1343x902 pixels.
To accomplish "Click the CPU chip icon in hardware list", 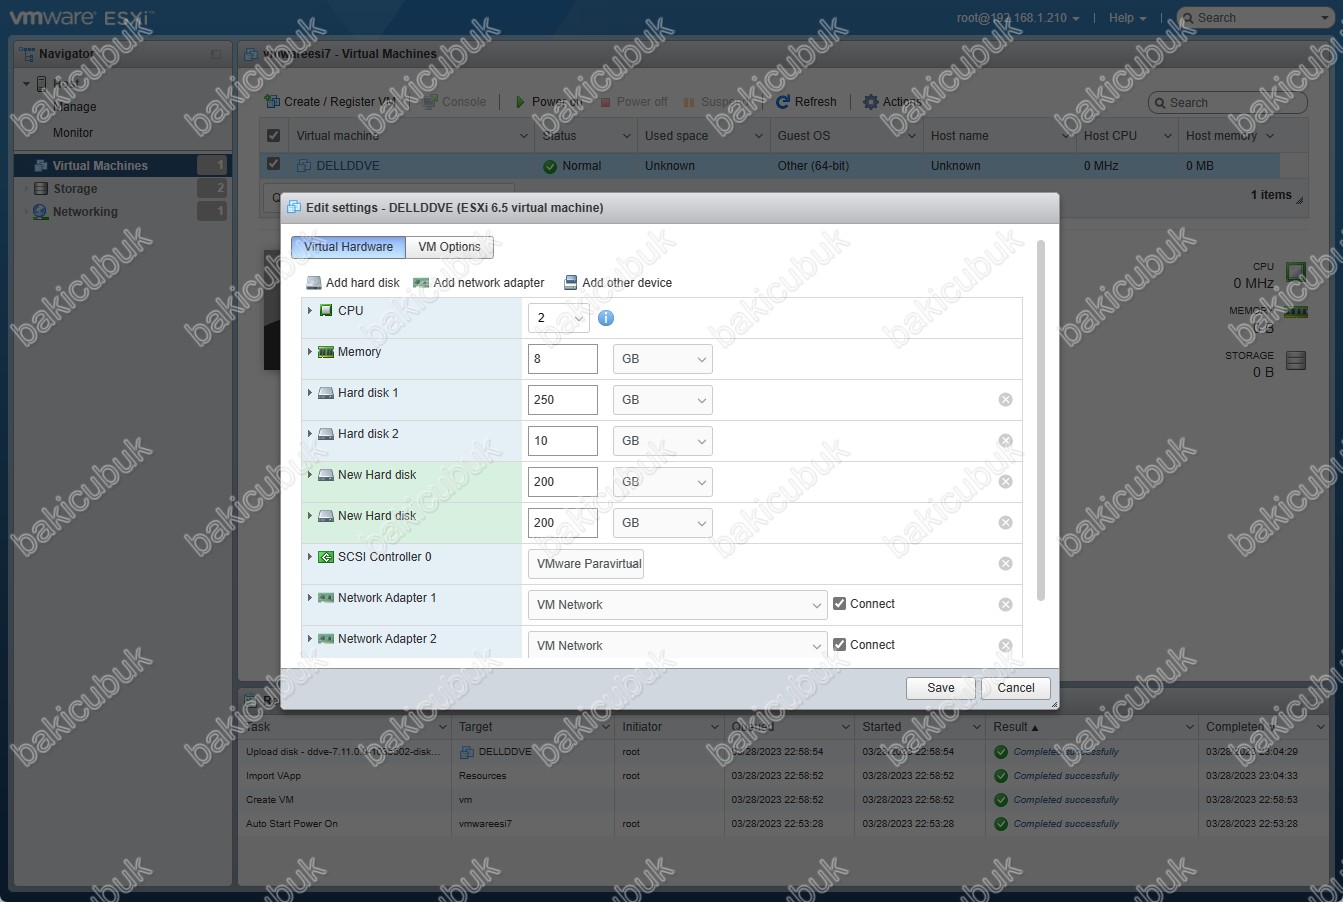I will (326, 311).
